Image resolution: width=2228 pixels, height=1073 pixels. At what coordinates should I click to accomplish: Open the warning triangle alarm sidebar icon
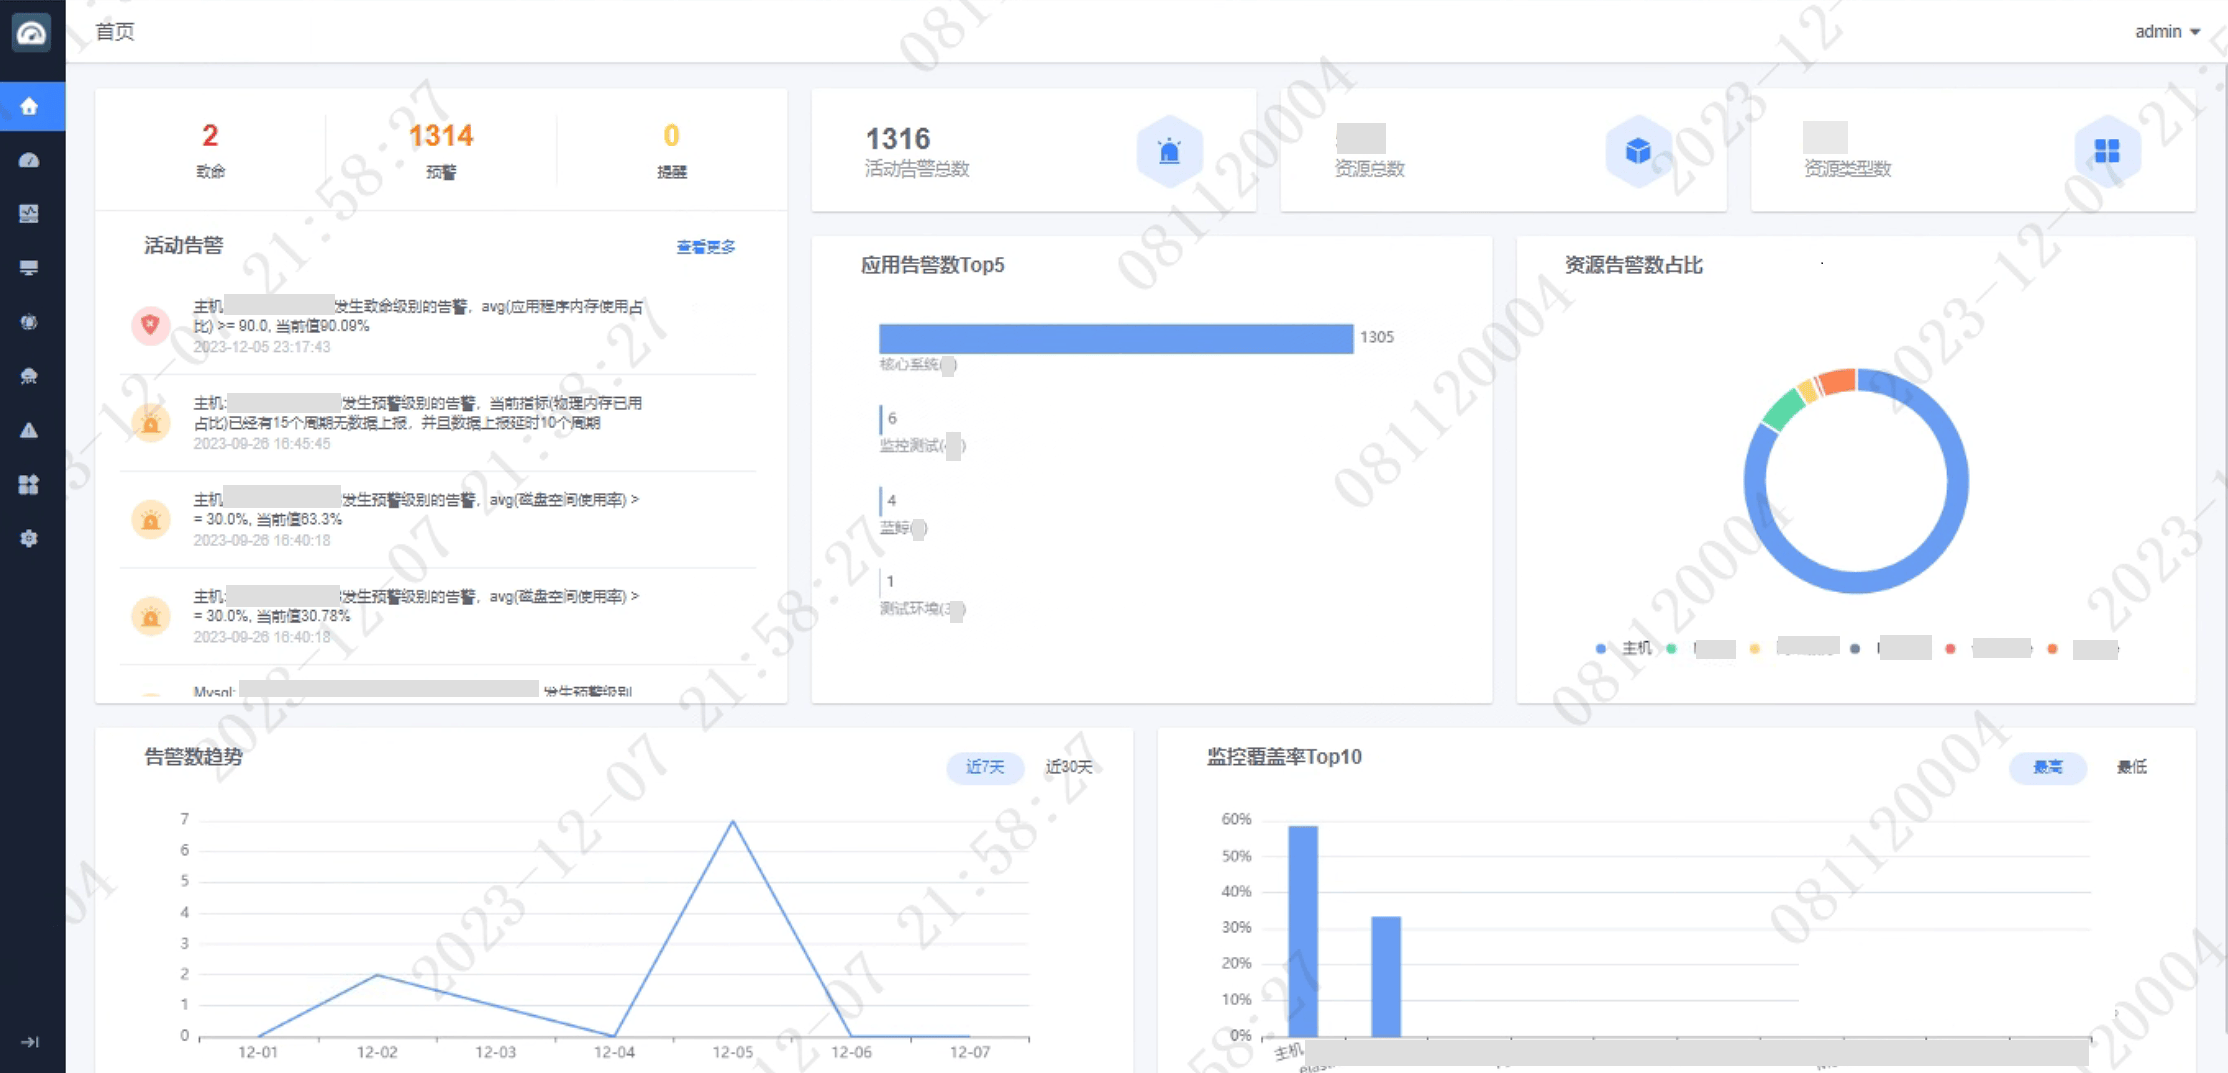pyautogui.click(x=29, y=430)
